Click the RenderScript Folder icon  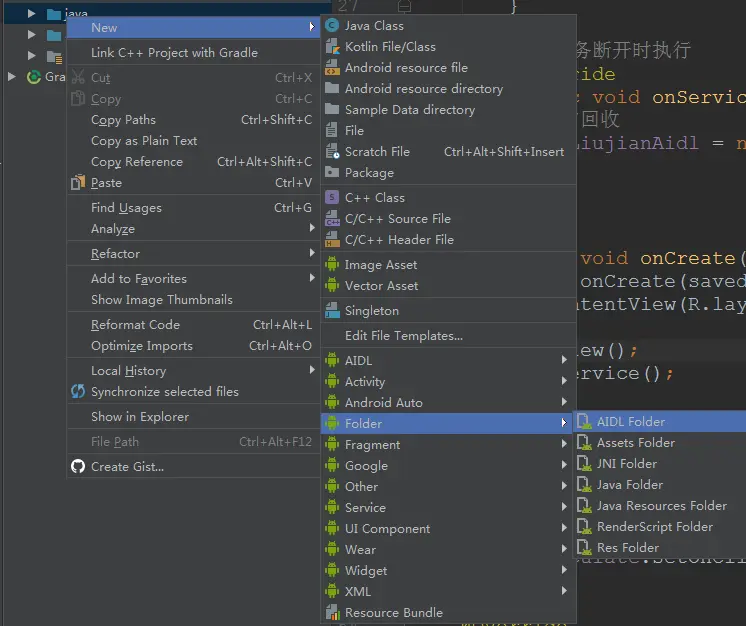pos(585,527)
